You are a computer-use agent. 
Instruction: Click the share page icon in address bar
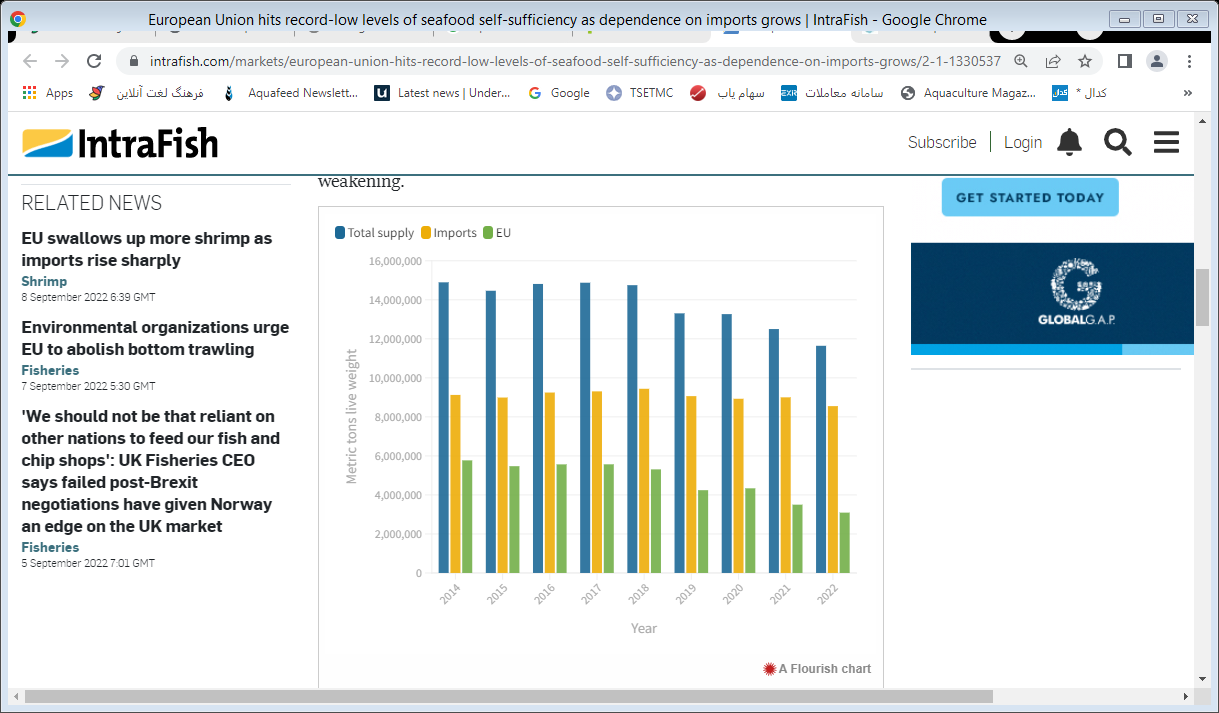pos(1053,61)
